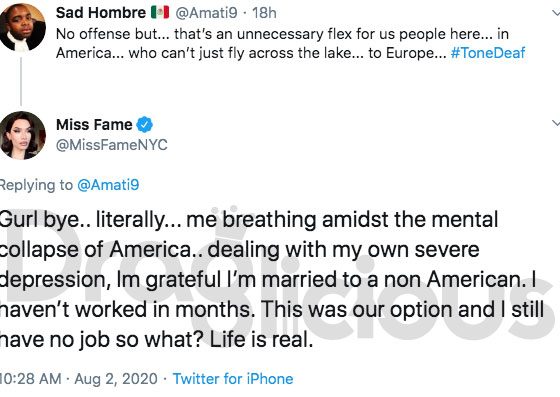Click the @Amati9 handle beside Sad Hombre
The image size is (560, 397).
(x=206, y=13)
